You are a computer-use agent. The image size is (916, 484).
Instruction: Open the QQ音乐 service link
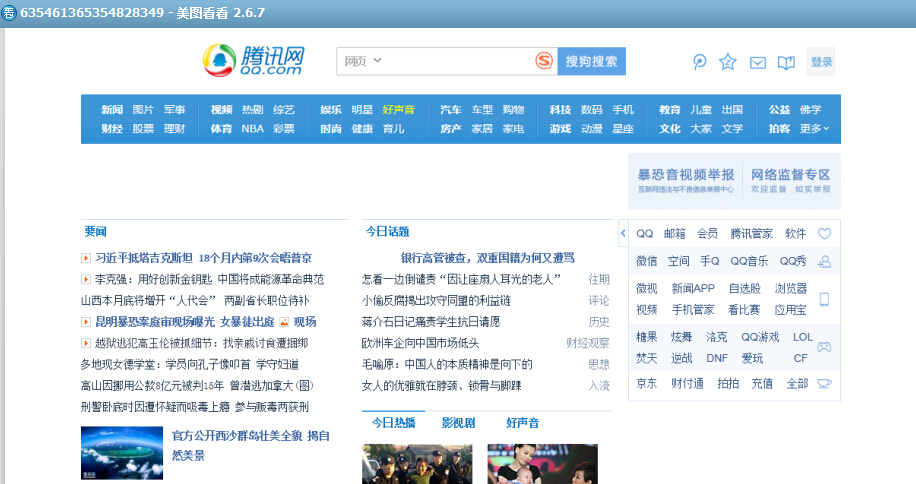pos(749,261)
